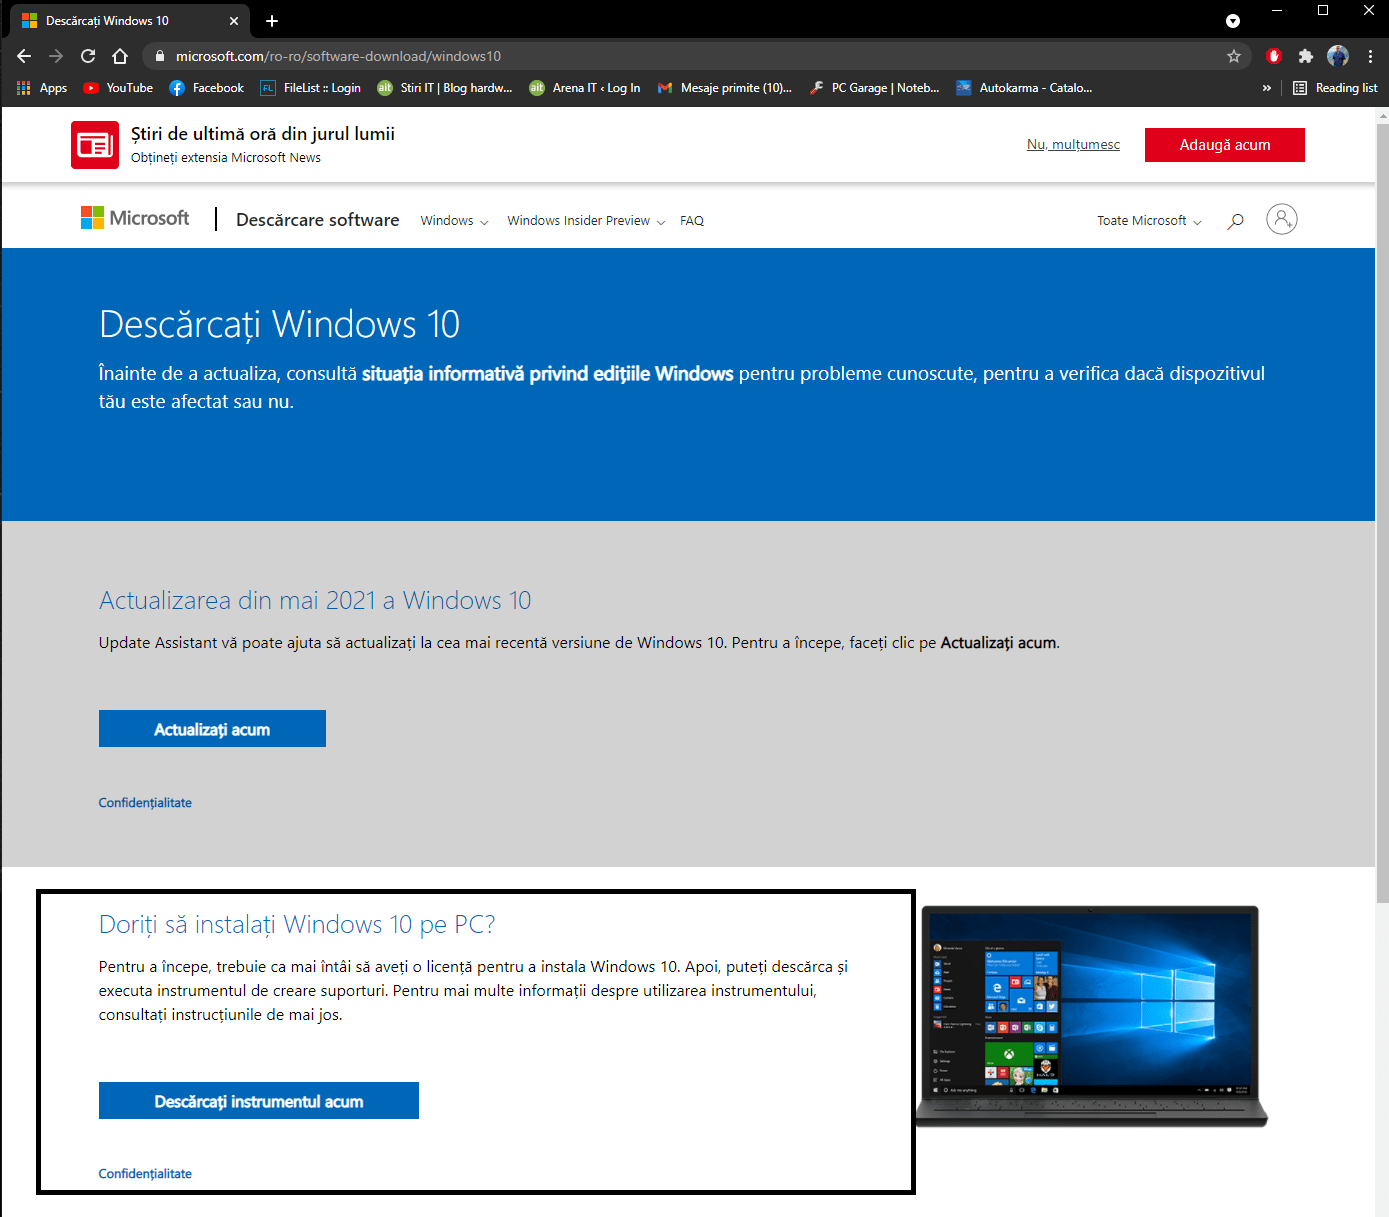1389x1217 pixels.
Task: Open the Apps bookmarks shortcut
Action: 42,88
